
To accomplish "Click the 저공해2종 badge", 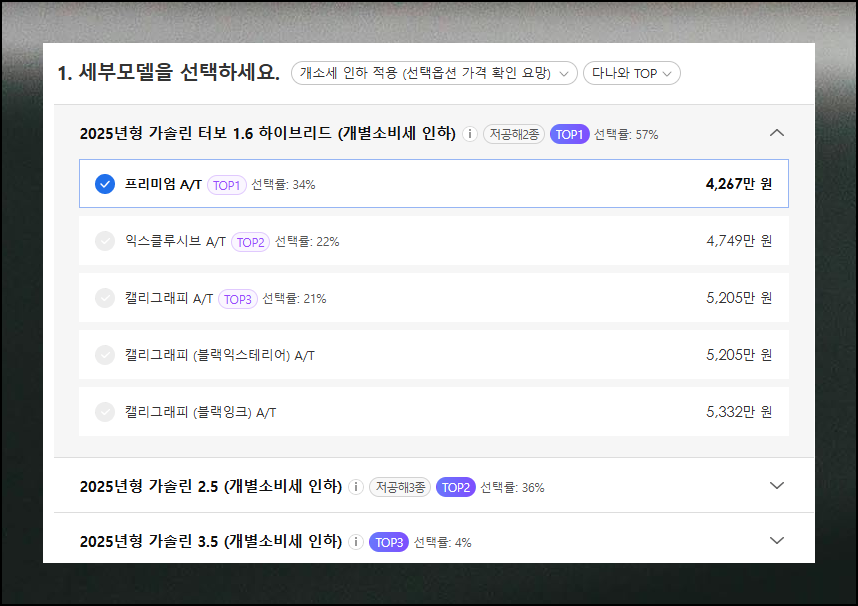I will click(x=514, y=134).
